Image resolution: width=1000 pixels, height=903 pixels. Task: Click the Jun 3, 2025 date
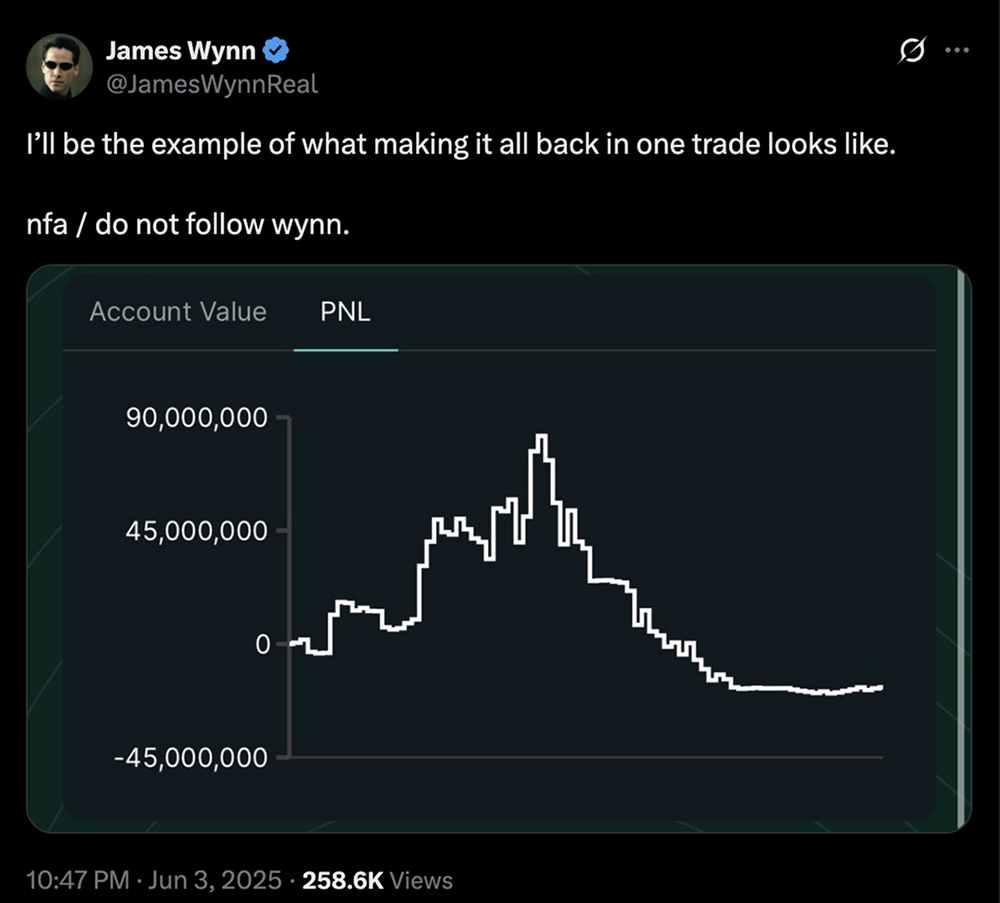tap(209, 881)
